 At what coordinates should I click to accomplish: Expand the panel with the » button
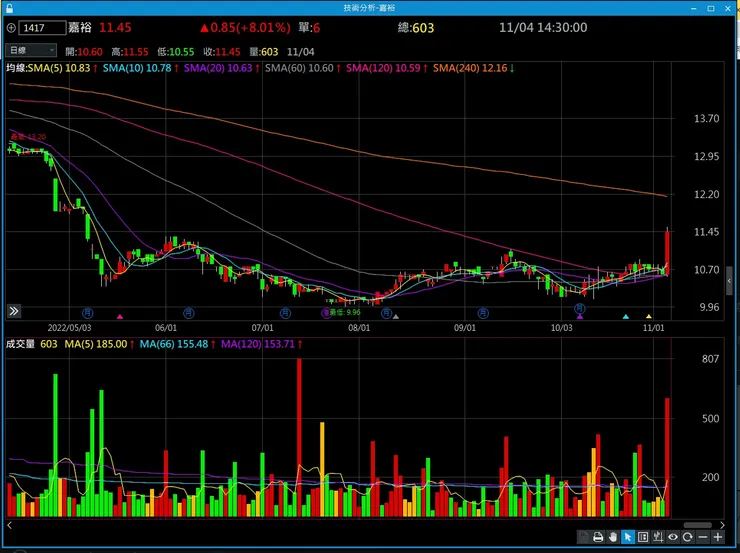14,311
